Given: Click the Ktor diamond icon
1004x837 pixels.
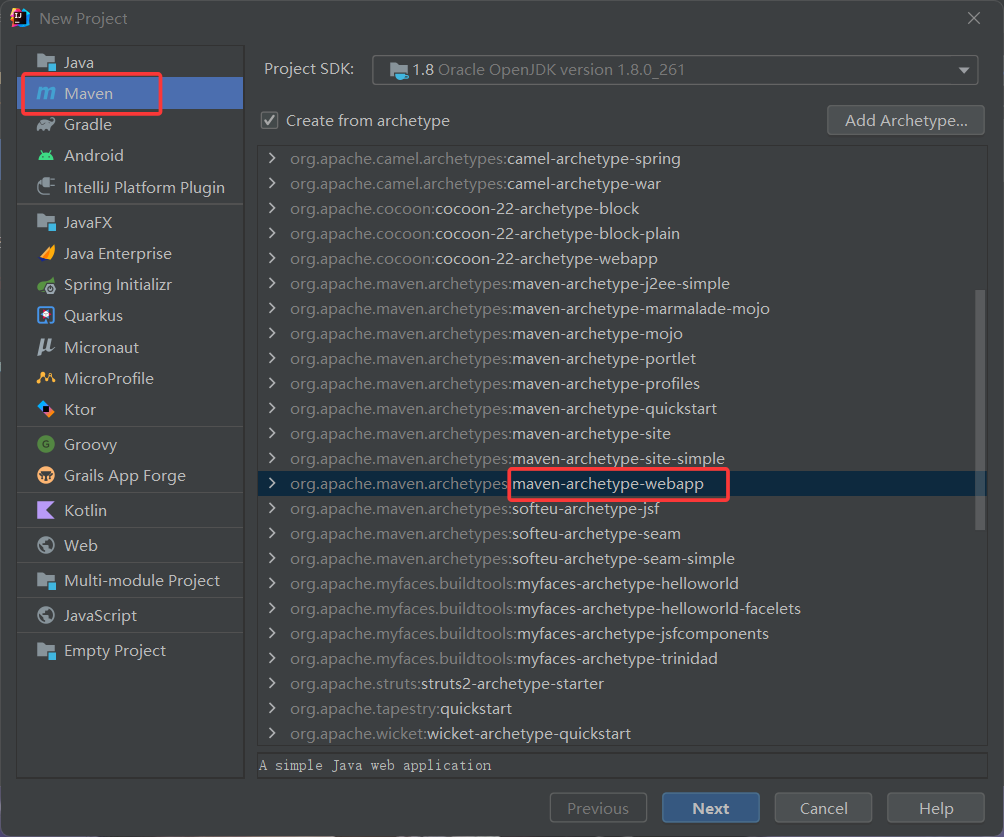Looking at the screenshot, I should [x=46, y=409].
